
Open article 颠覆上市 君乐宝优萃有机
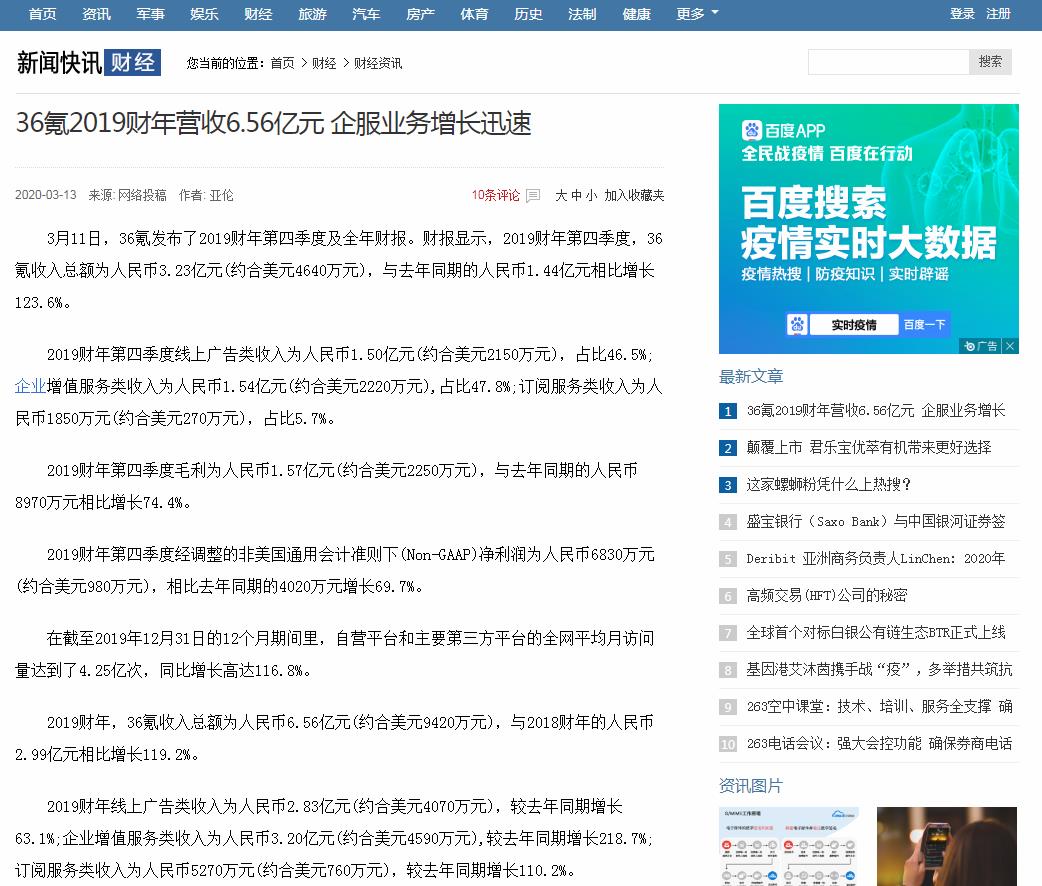click(869, 447)
